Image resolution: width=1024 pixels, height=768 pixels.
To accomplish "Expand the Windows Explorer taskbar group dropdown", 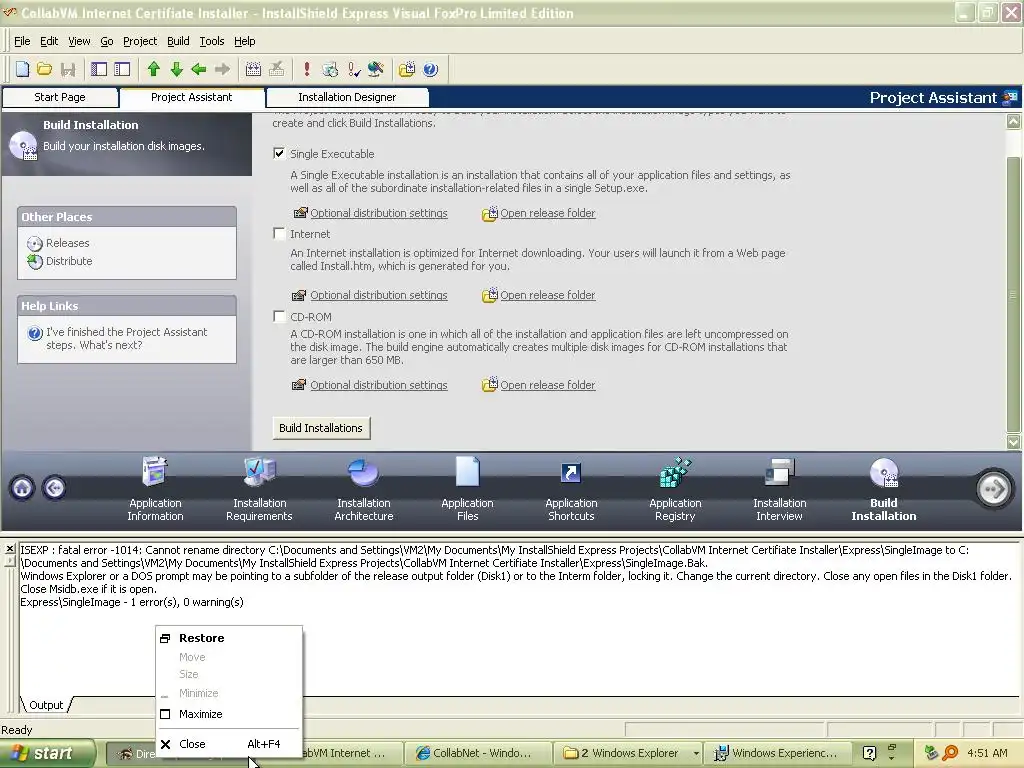I will (696, 753).
